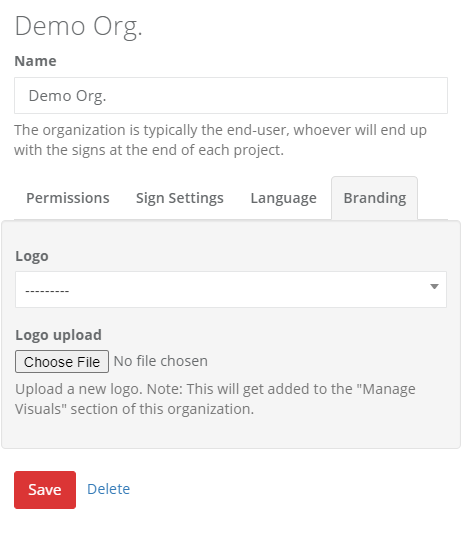This screenshot has height=538, width=469.
Task: Focus the Name input field
Action: (231, 95)
